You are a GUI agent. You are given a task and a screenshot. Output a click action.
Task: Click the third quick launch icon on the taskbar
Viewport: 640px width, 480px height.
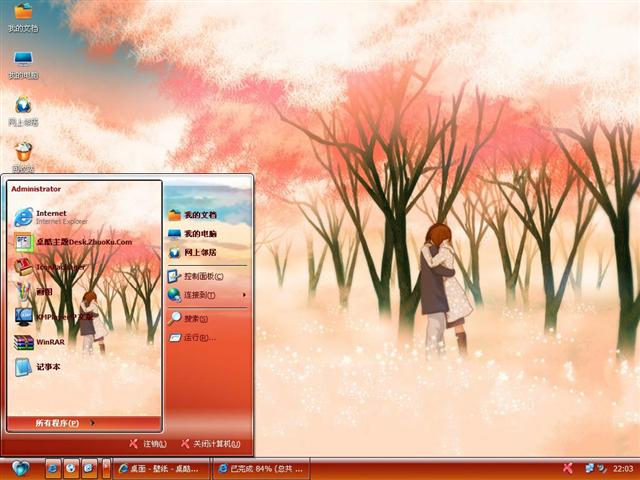(89, 468)
